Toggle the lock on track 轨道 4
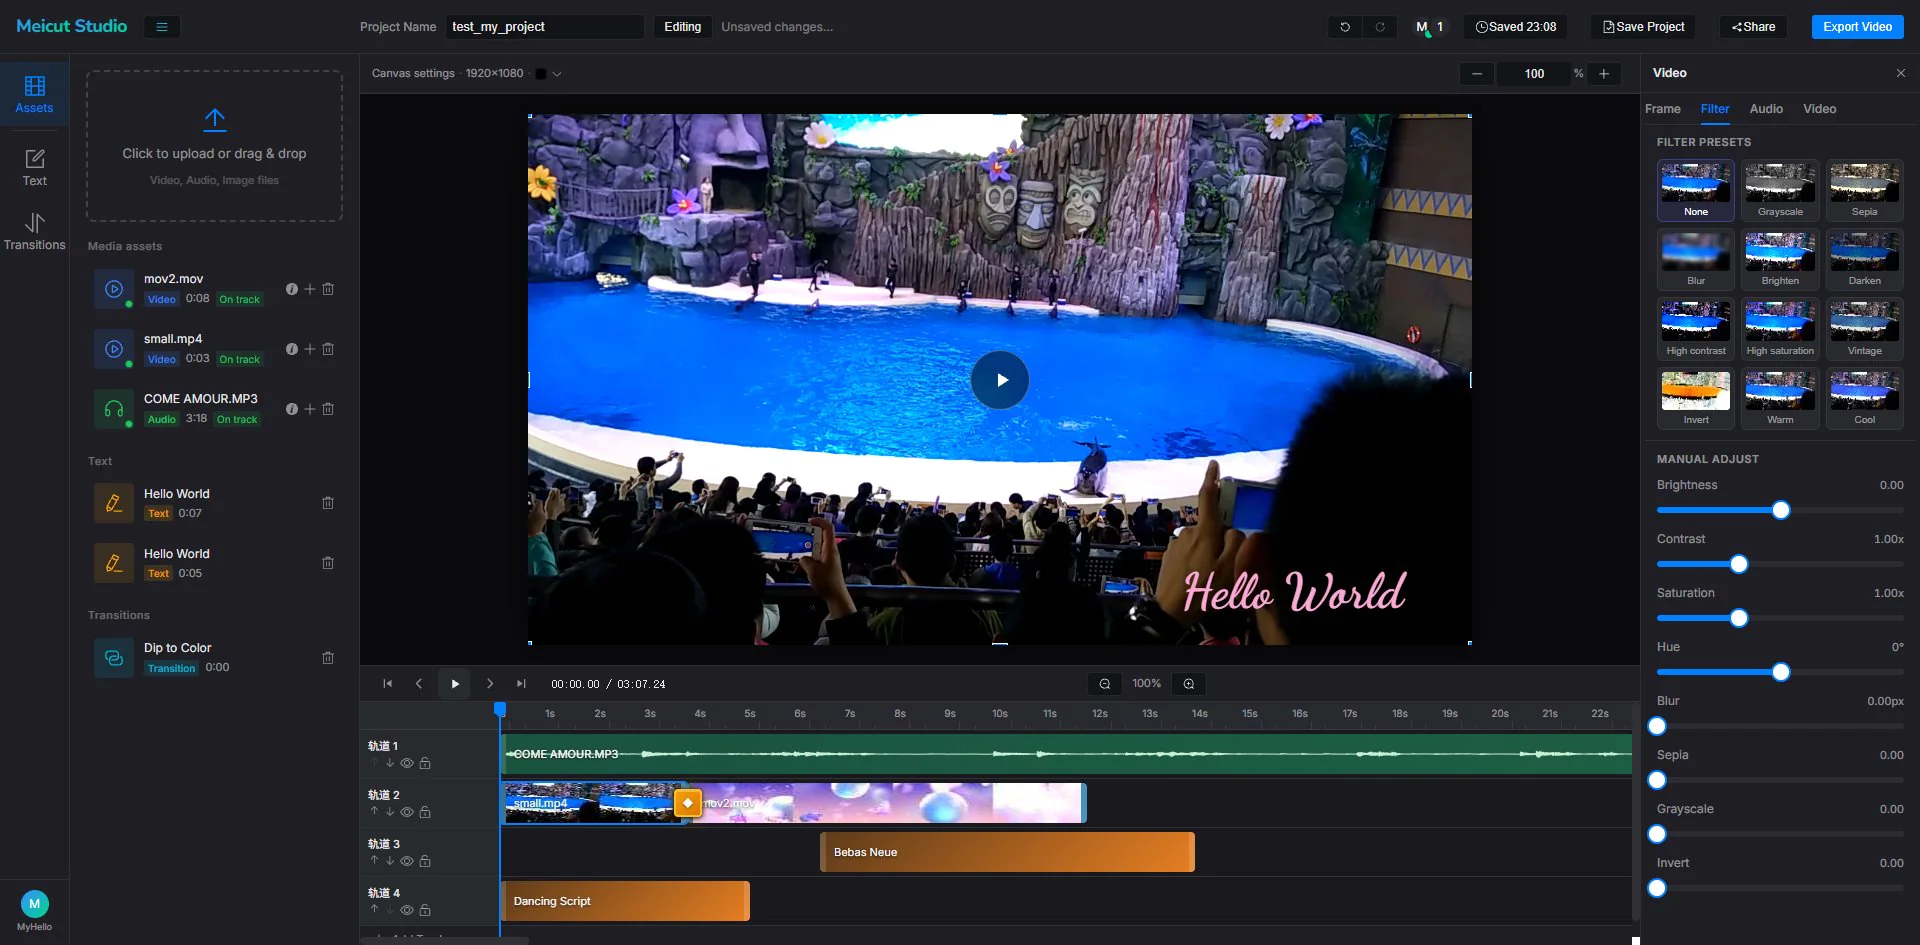Image resolution: width=1920 pixels, height=945 pixels. pyautogui.click(x=425, y=910)
